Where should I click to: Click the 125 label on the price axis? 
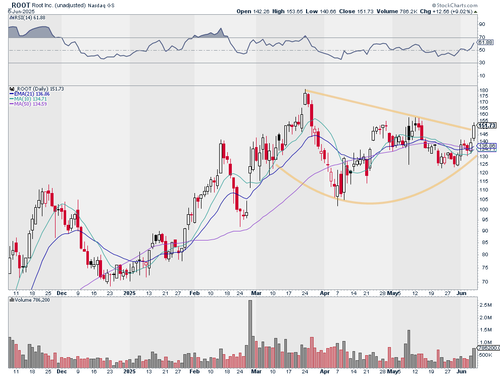(483, 164)
